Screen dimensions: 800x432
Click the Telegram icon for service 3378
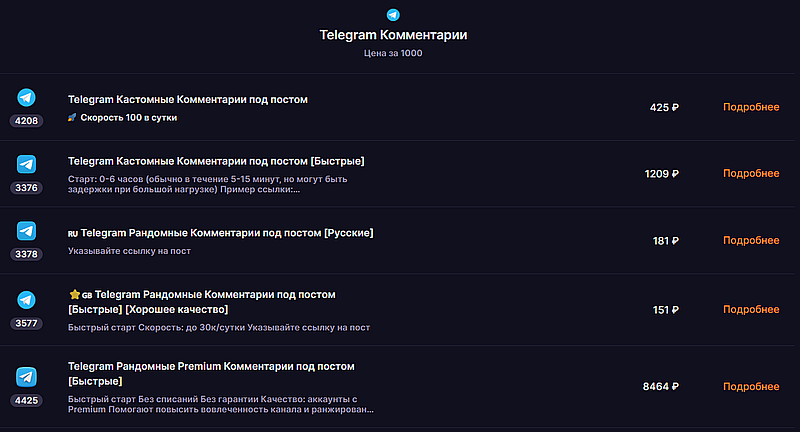26,231
